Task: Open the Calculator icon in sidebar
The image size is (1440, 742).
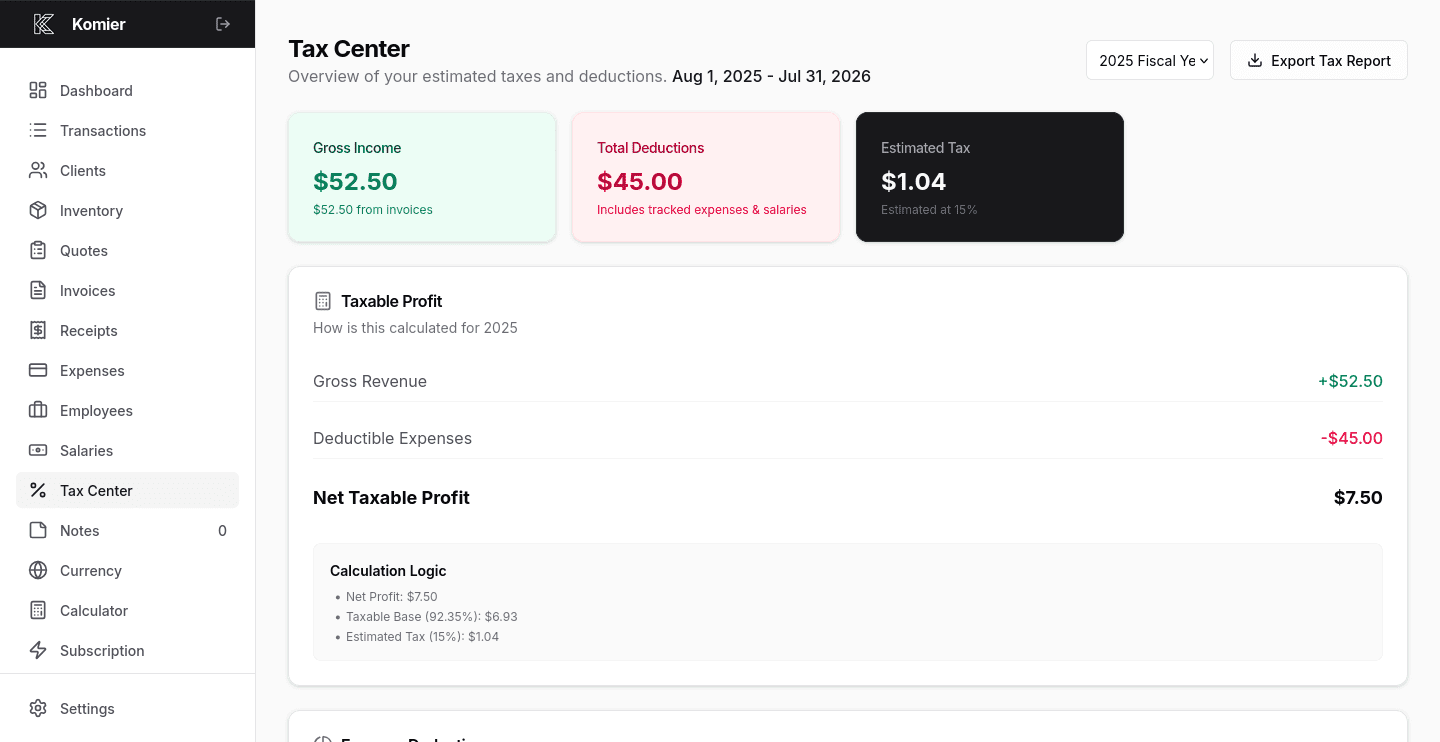Action: (x=38, y=610)
